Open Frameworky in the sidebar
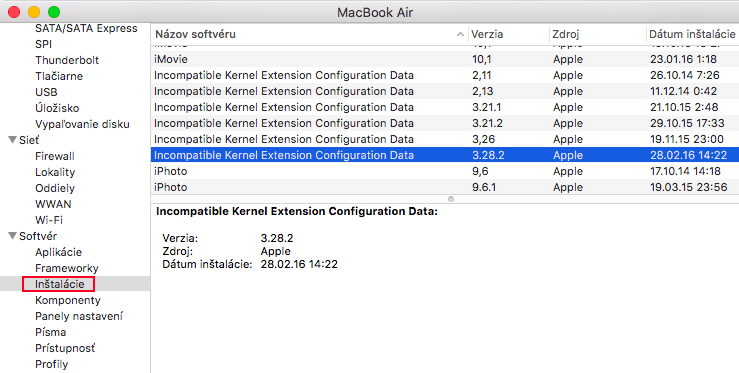This screenshot has height=373, width=739. [x=66, y=268]
